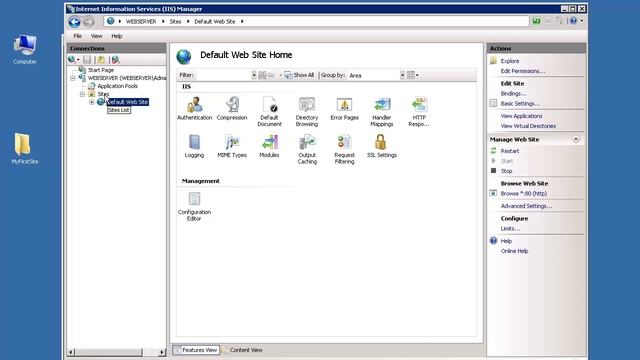Image resolution: width=640 pixels, height=360 pixels.
Task: Open the Logging feature
Action: coord(194,146)
